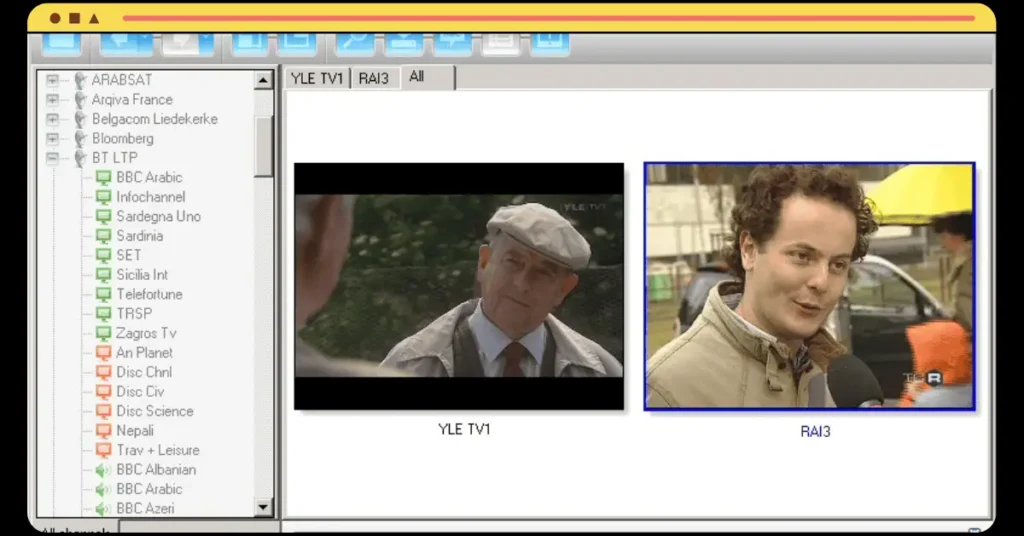Click the channel list scroll up arrow
Screen dimensions: 1024x536
[x=263, y=80]
